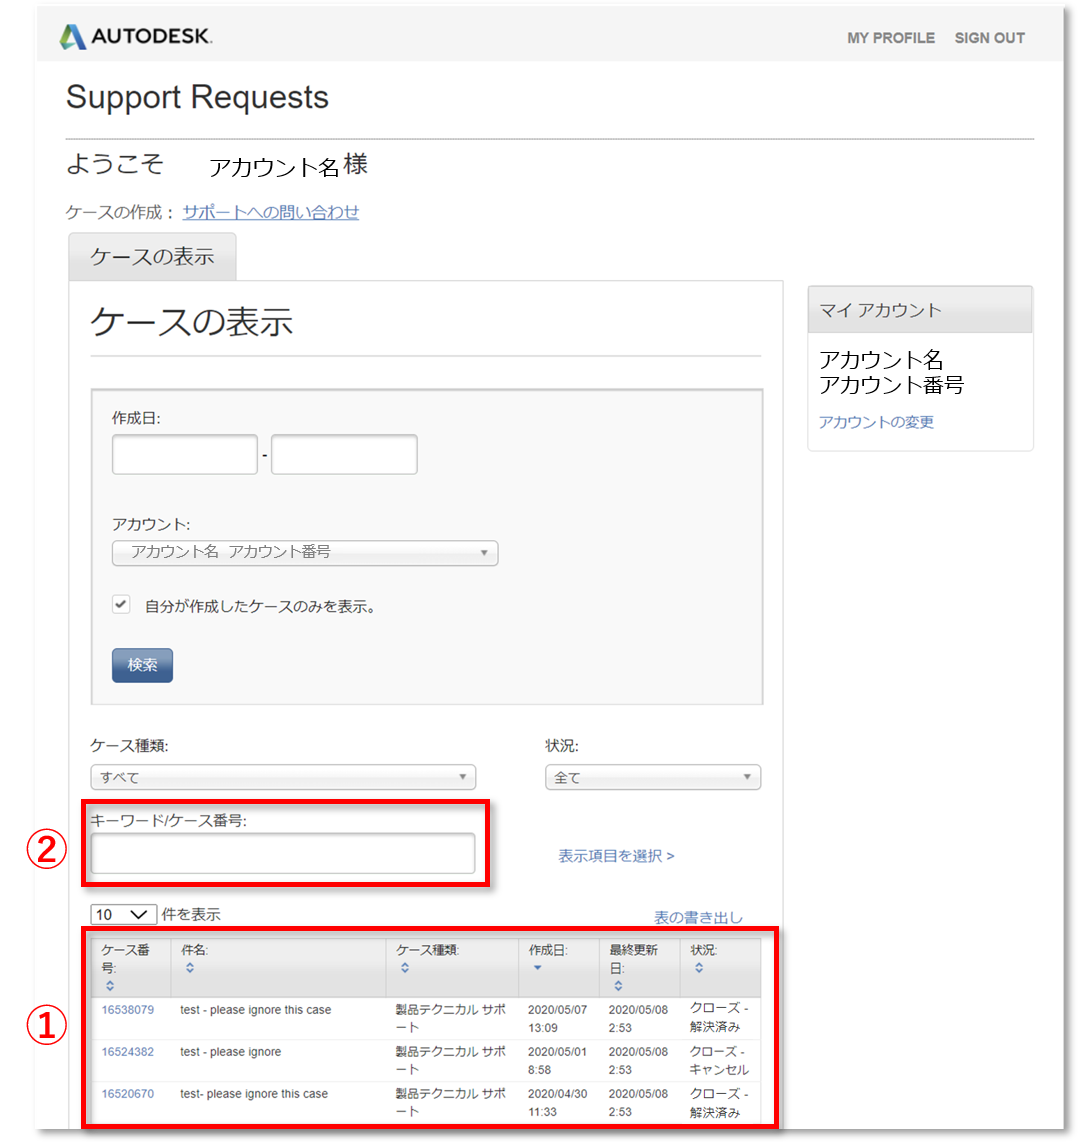The height and width of the screenshot is (1142, 1078).
Task: Click the キーワード/ケース番号 input field
Action: point(283,853)
